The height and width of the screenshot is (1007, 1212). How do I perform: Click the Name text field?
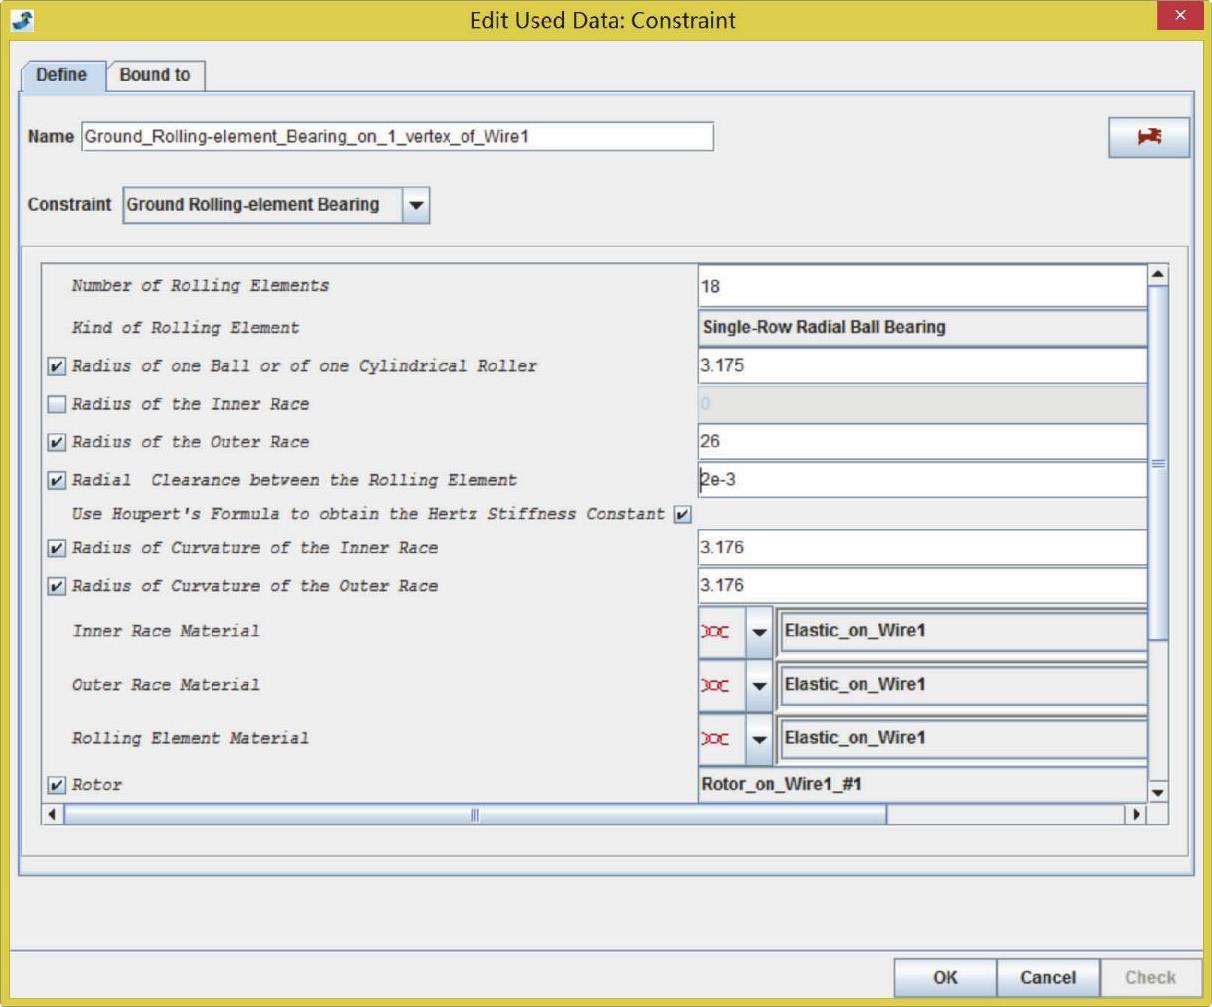coord(397,137)
